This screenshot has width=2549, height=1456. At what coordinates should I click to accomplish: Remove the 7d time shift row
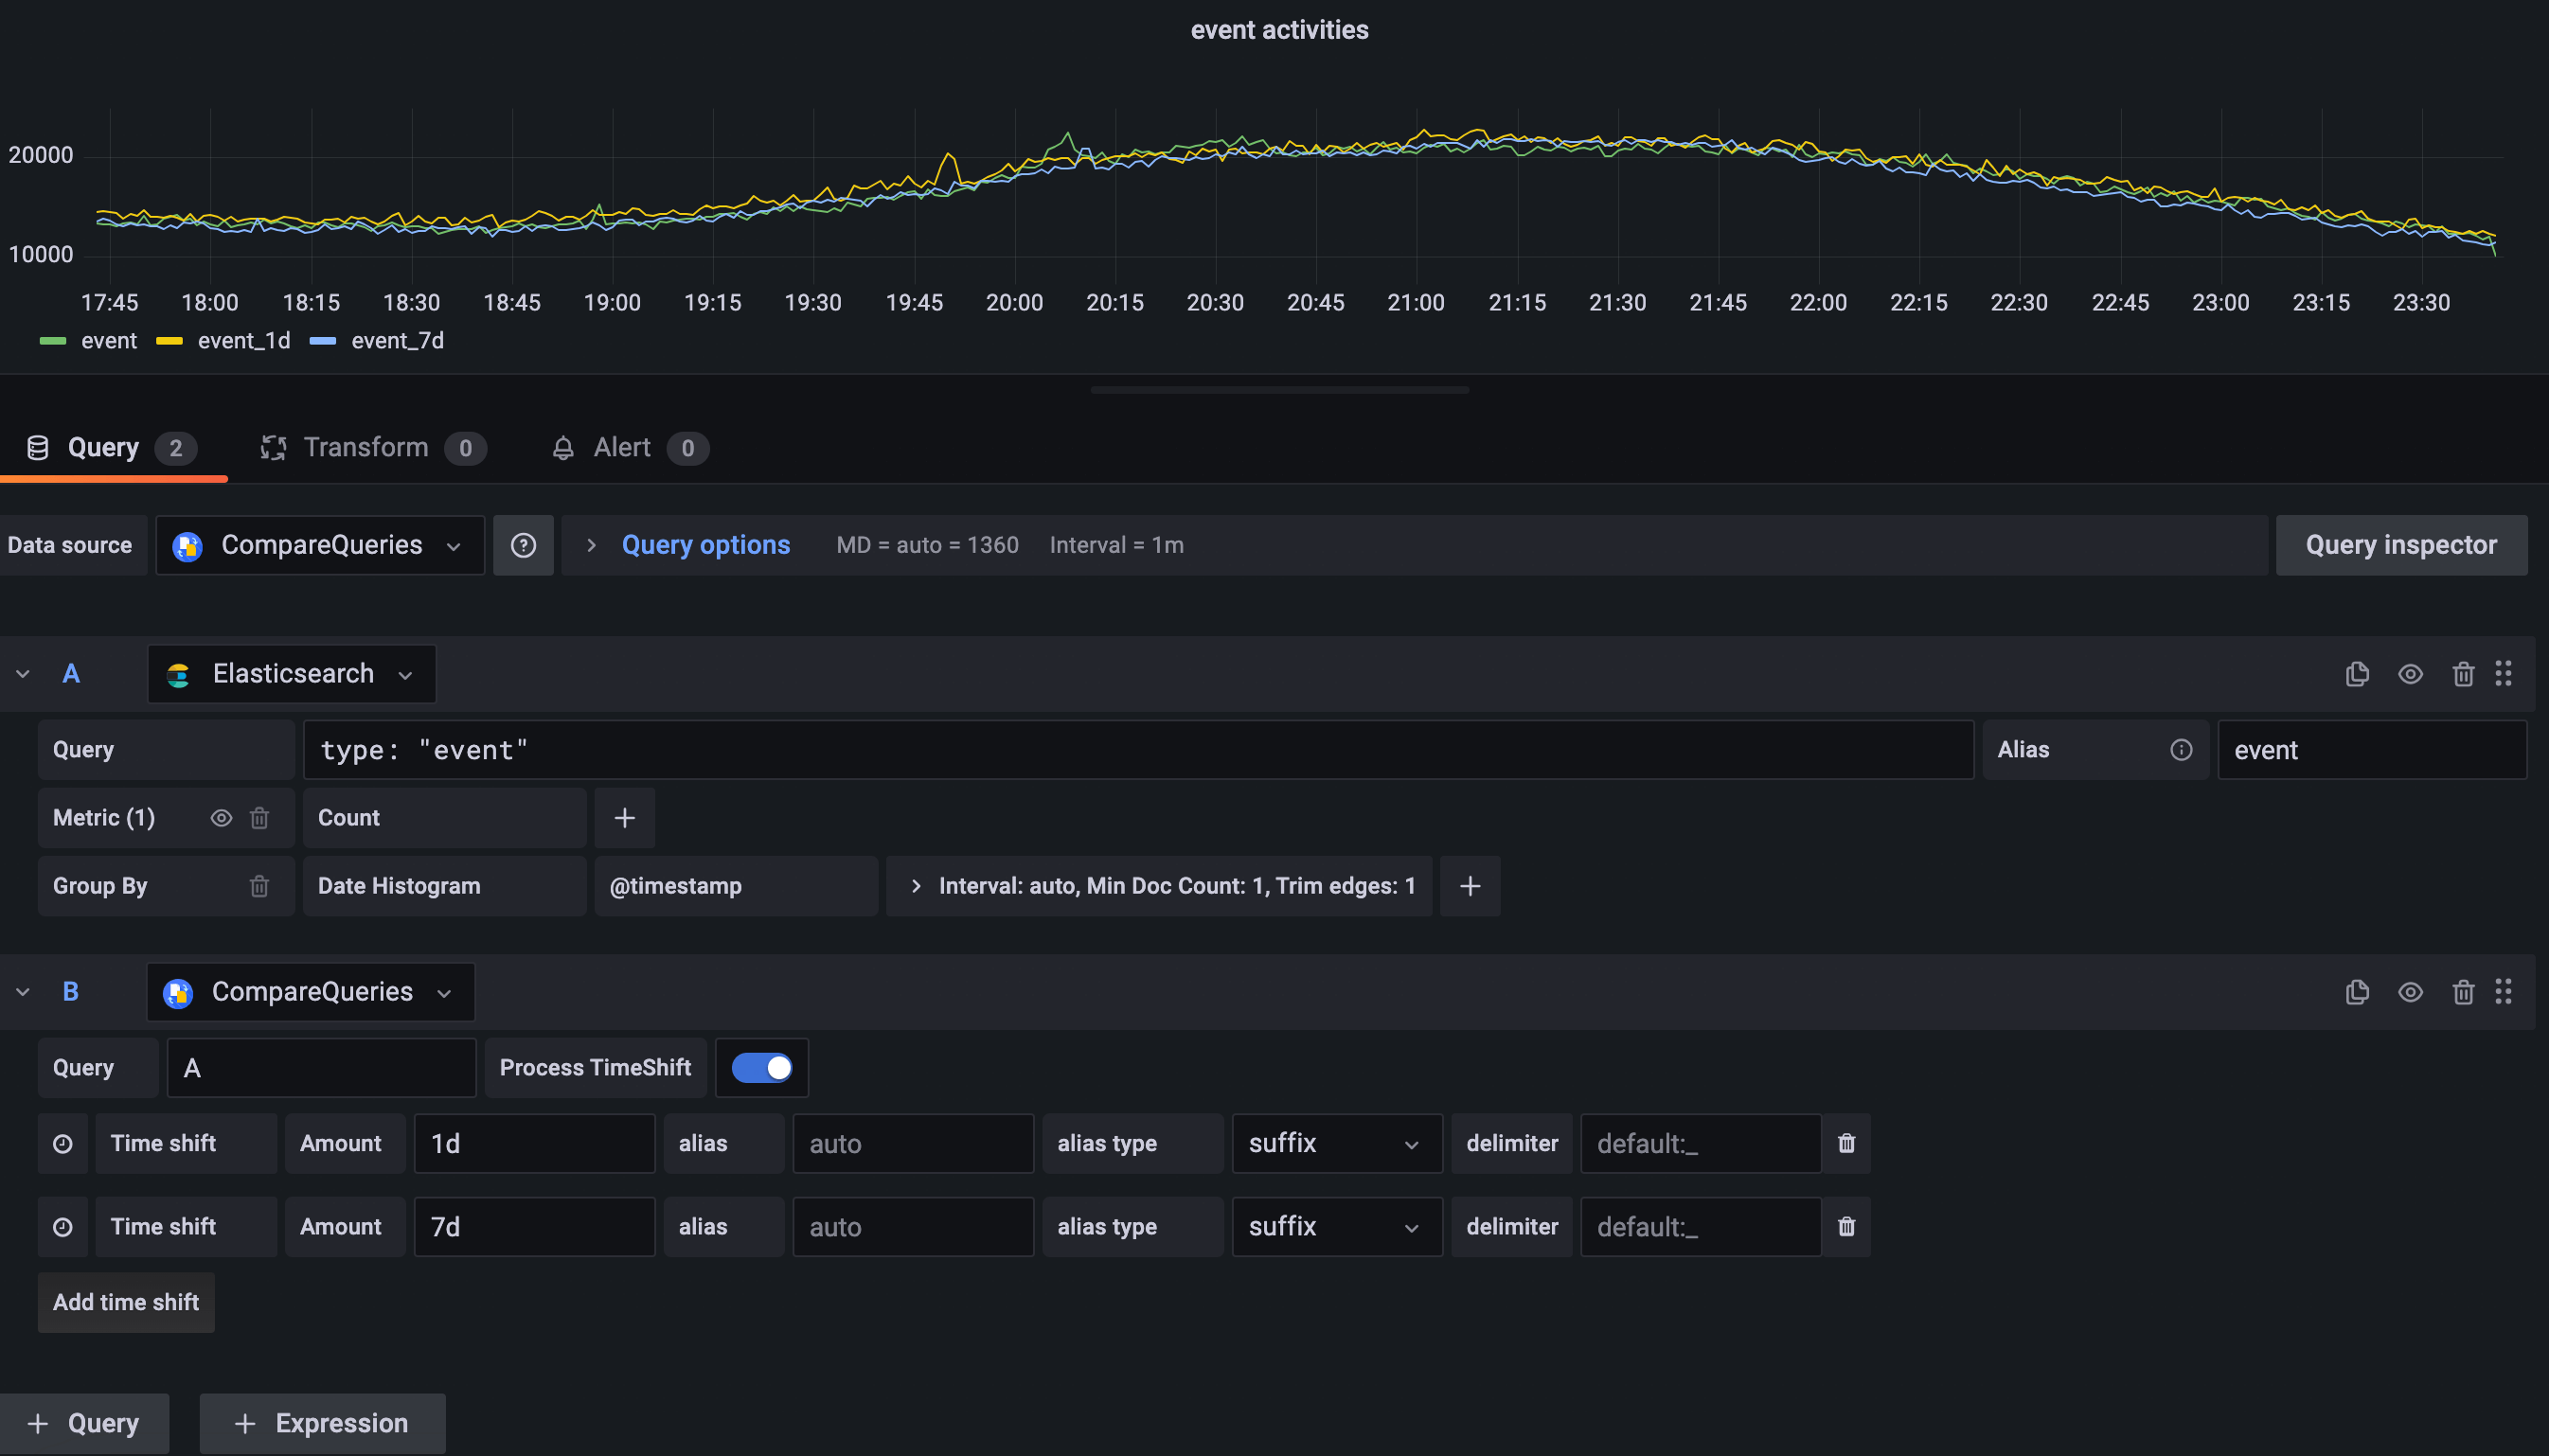click(1846, 1226)
